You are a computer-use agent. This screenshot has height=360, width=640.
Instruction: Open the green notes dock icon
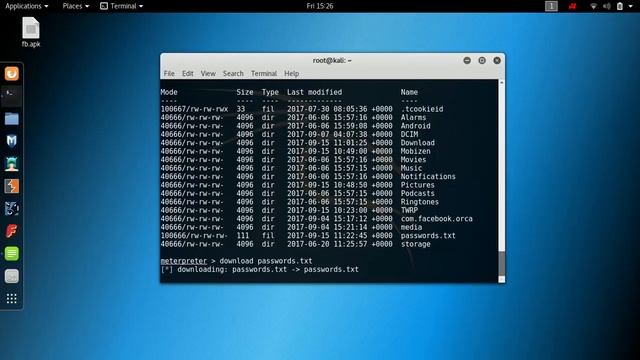click(x=11, y=253)
